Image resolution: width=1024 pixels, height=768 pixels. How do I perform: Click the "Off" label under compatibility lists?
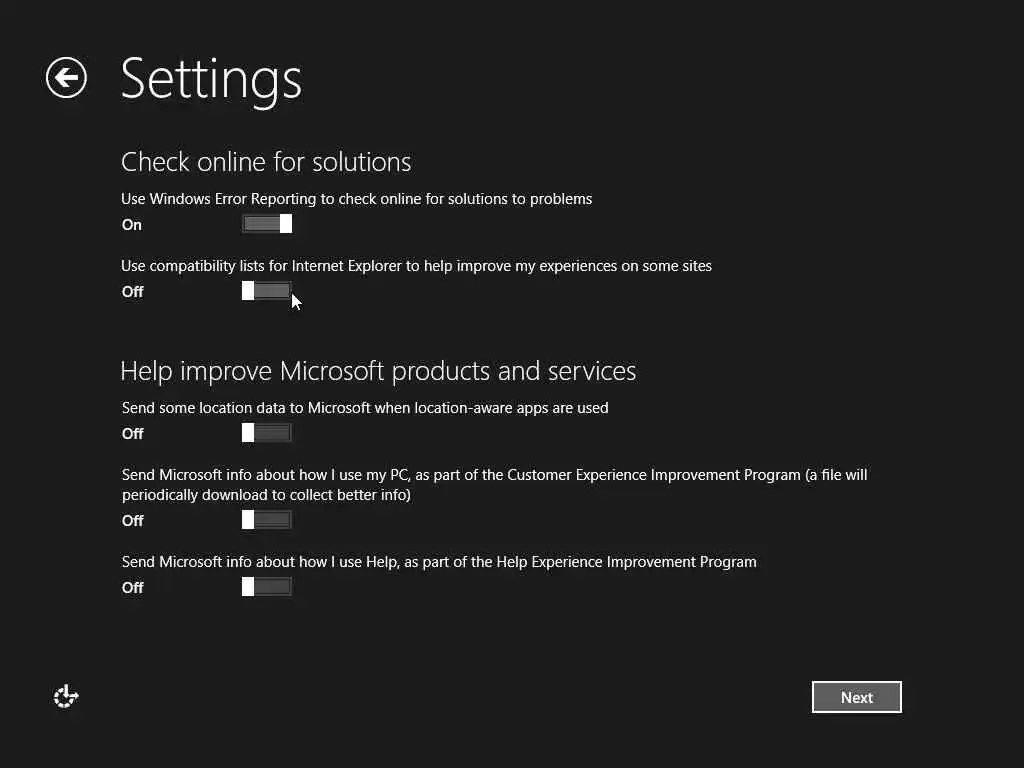133,292
